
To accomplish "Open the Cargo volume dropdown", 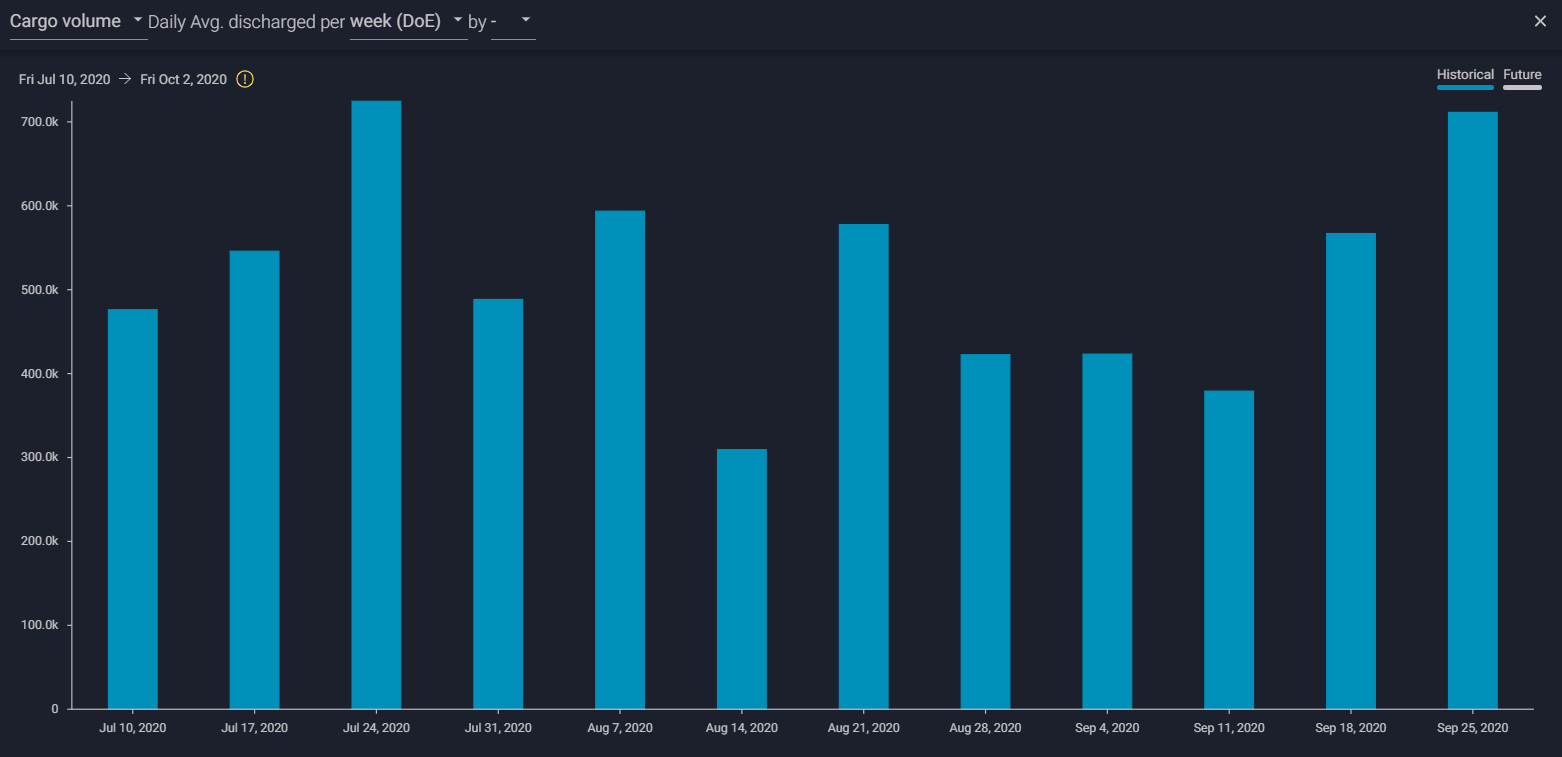I will [x=78, y=21].
